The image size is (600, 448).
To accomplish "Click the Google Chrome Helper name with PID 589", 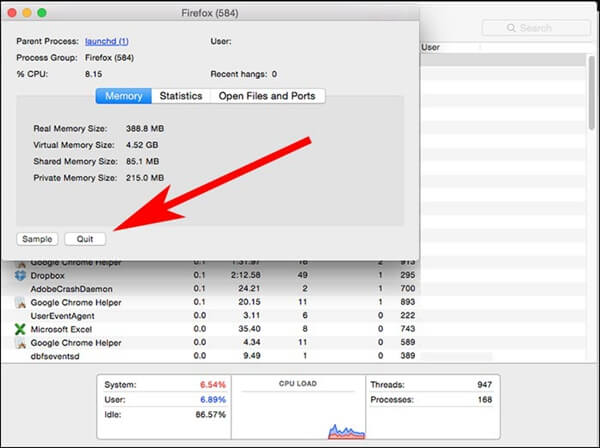I will pyautogui.click(x=76, y=343).
